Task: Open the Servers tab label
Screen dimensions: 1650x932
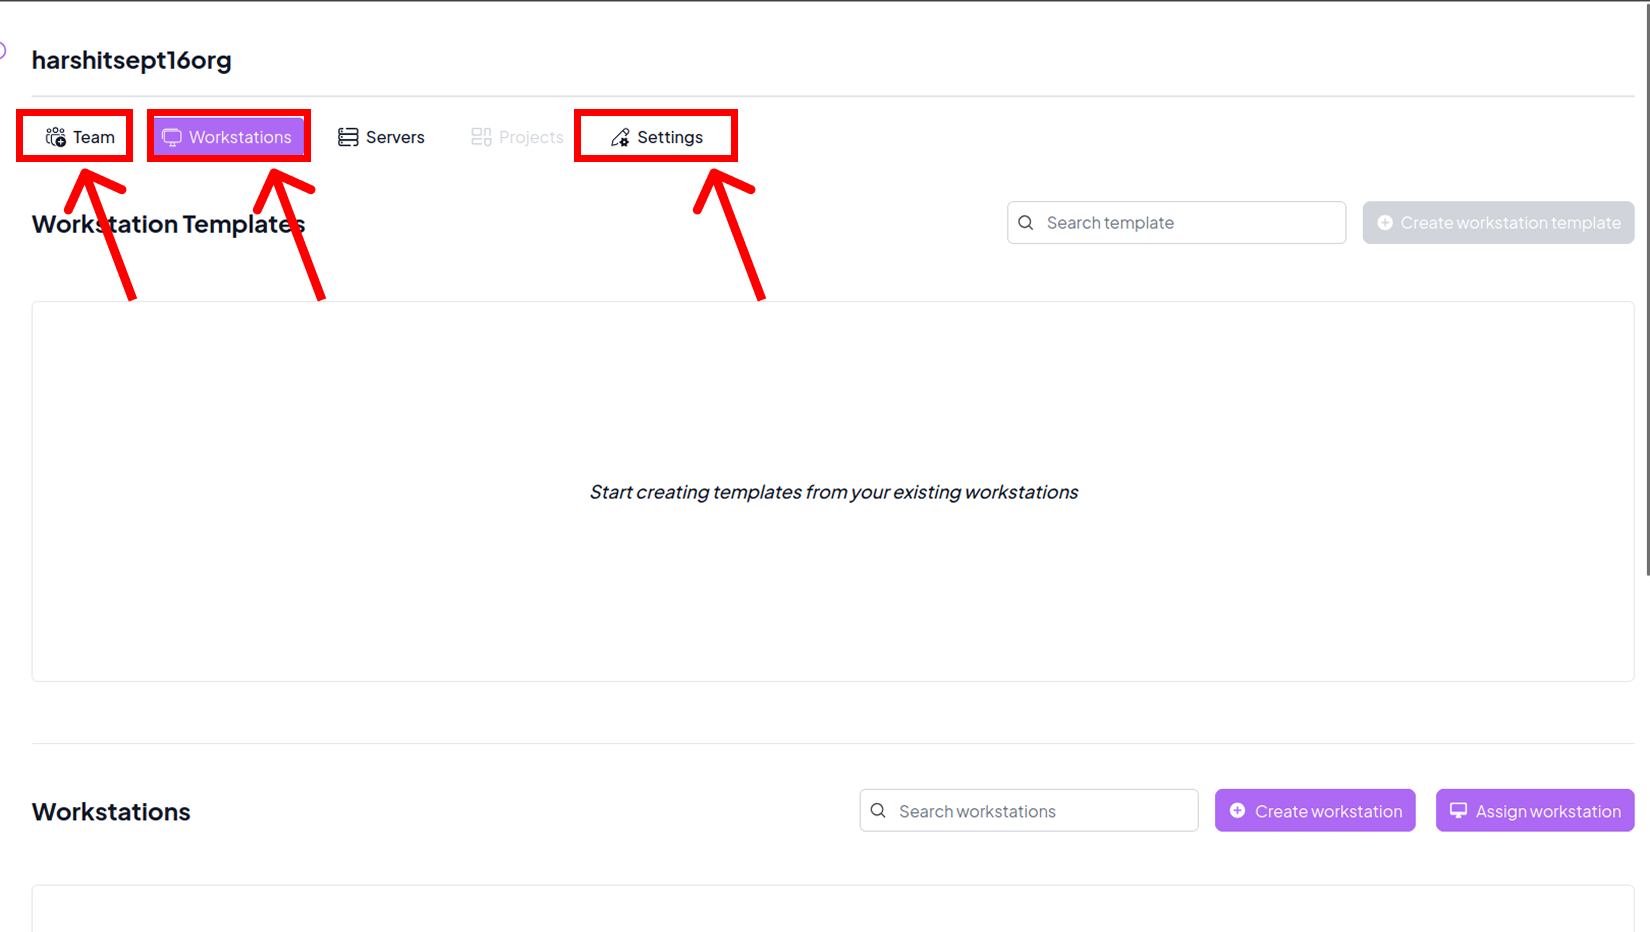Action: pyautogui.click(x=395, y=137)
